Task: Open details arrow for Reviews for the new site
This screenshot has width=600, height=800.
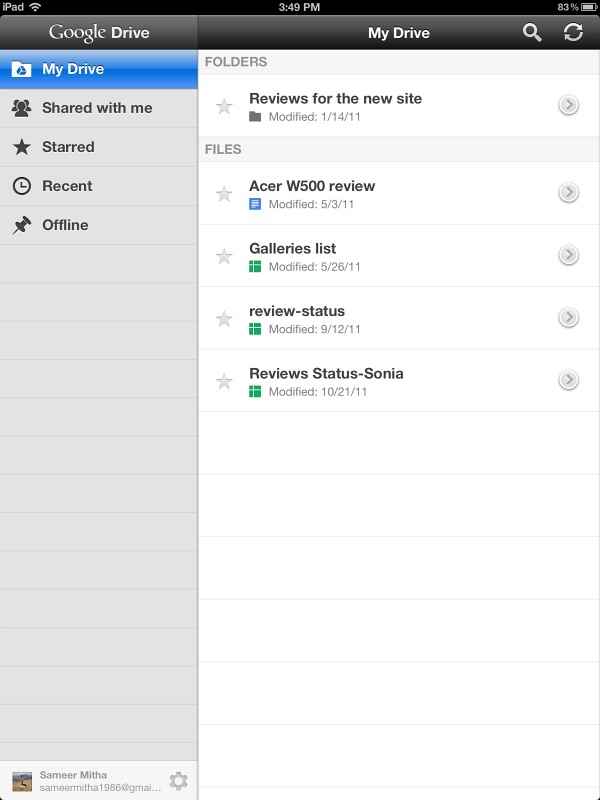Action: [568, 105]
